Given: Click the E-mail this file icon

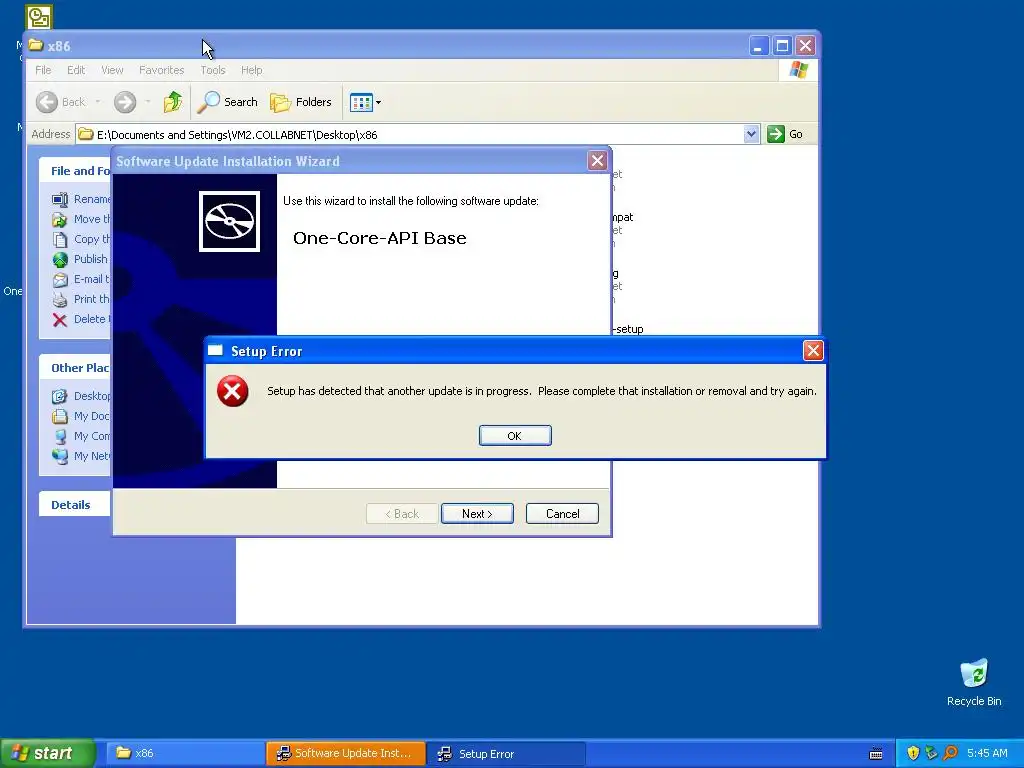Looking at the screenshot, I should (x=60, y=280).
